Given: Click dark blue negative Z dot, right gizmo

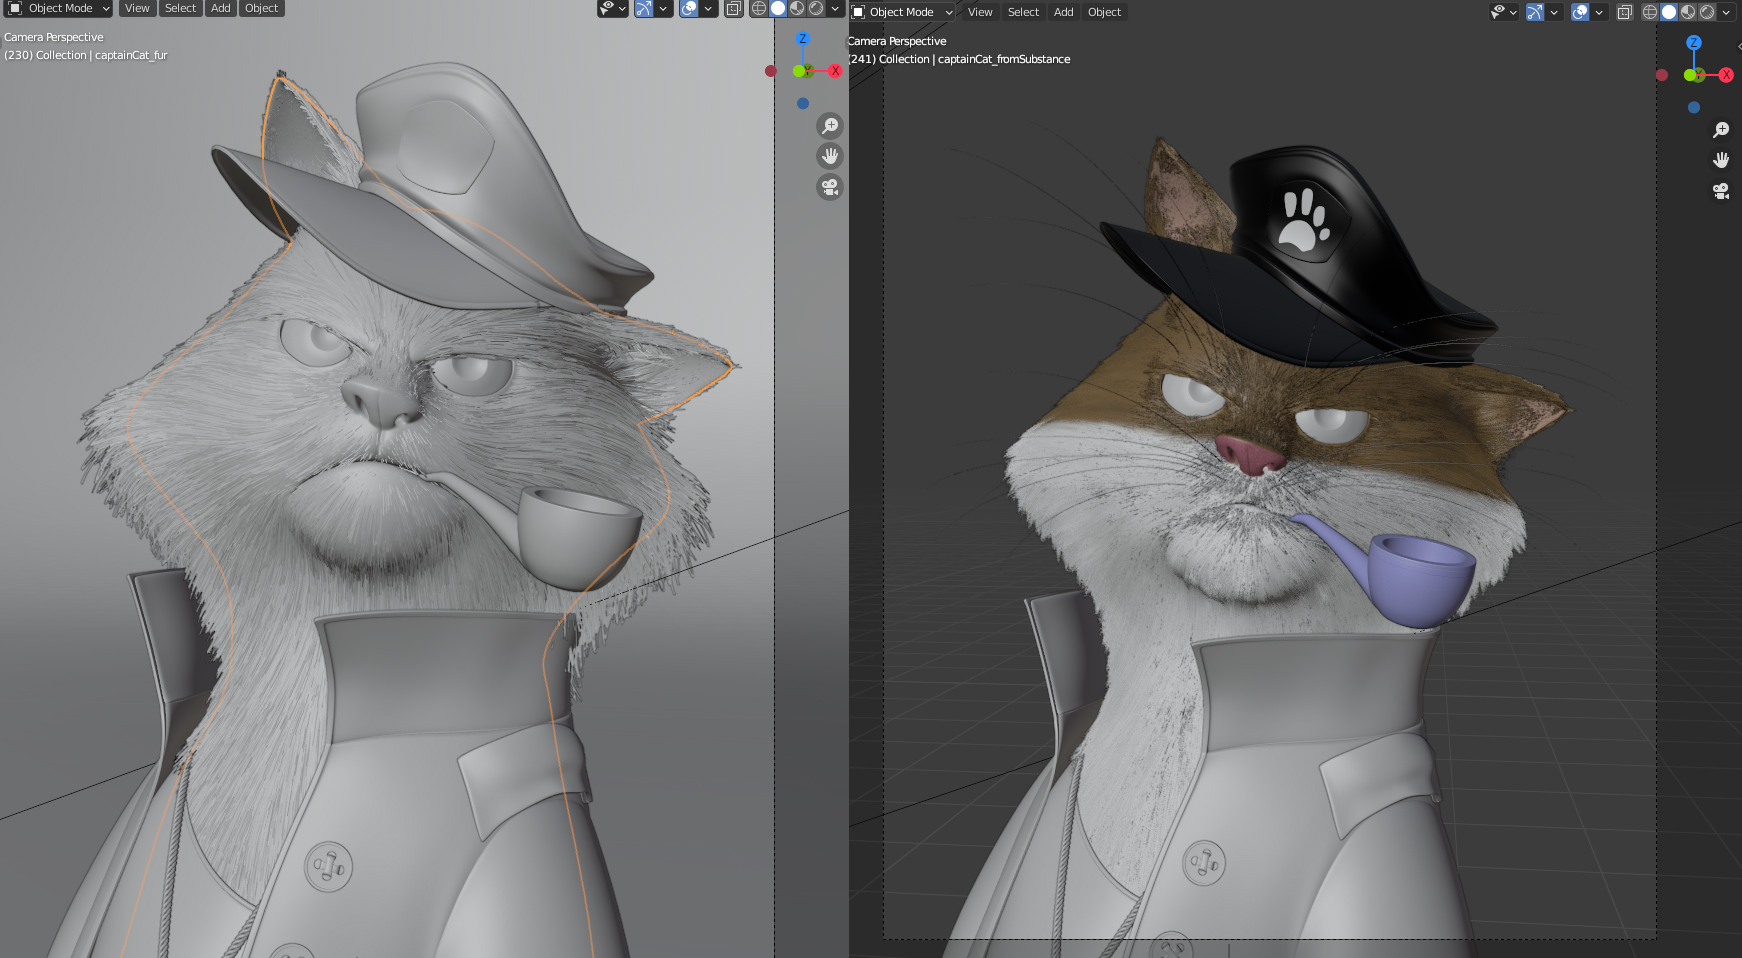Looking at the screenshot, I should (x=1694, y=107).
